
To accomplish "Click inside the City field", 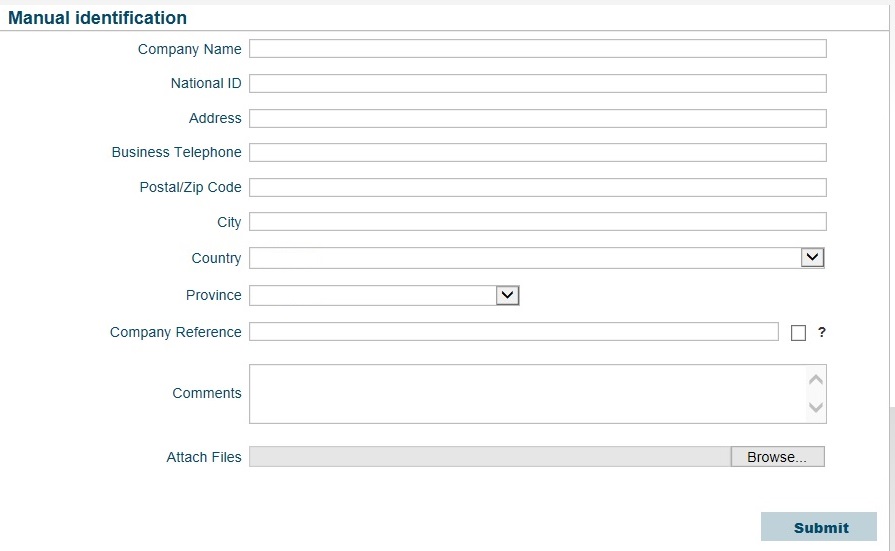I will pos(538,222).
